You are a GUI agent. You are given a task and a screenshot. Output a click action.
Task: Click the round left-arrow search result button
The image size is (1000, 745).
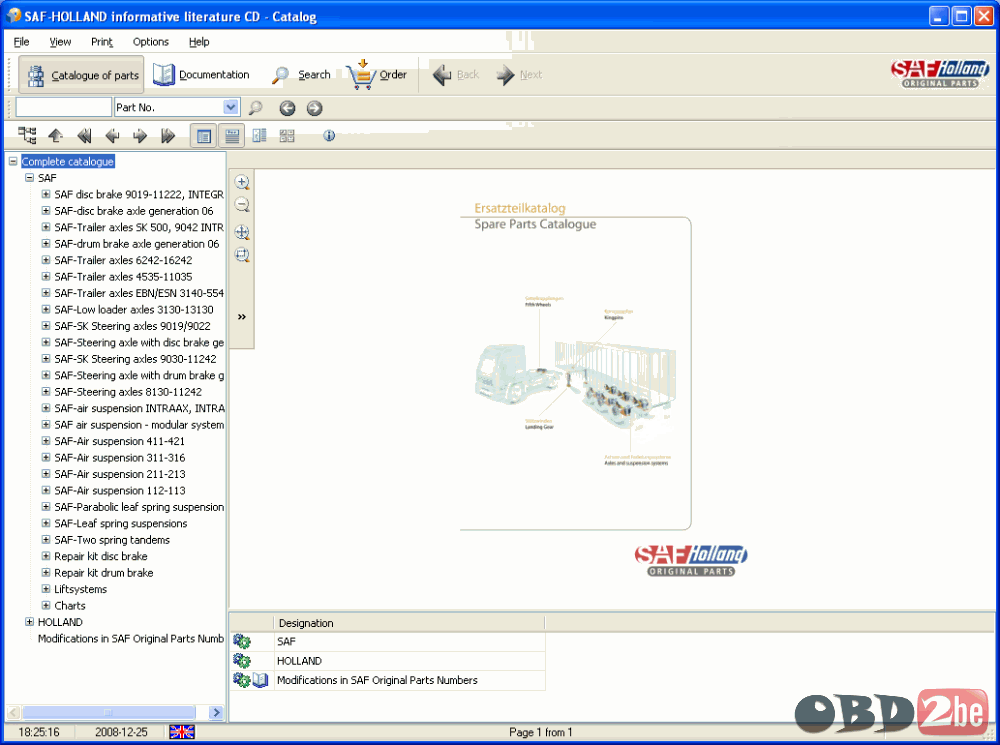[288, 108]
